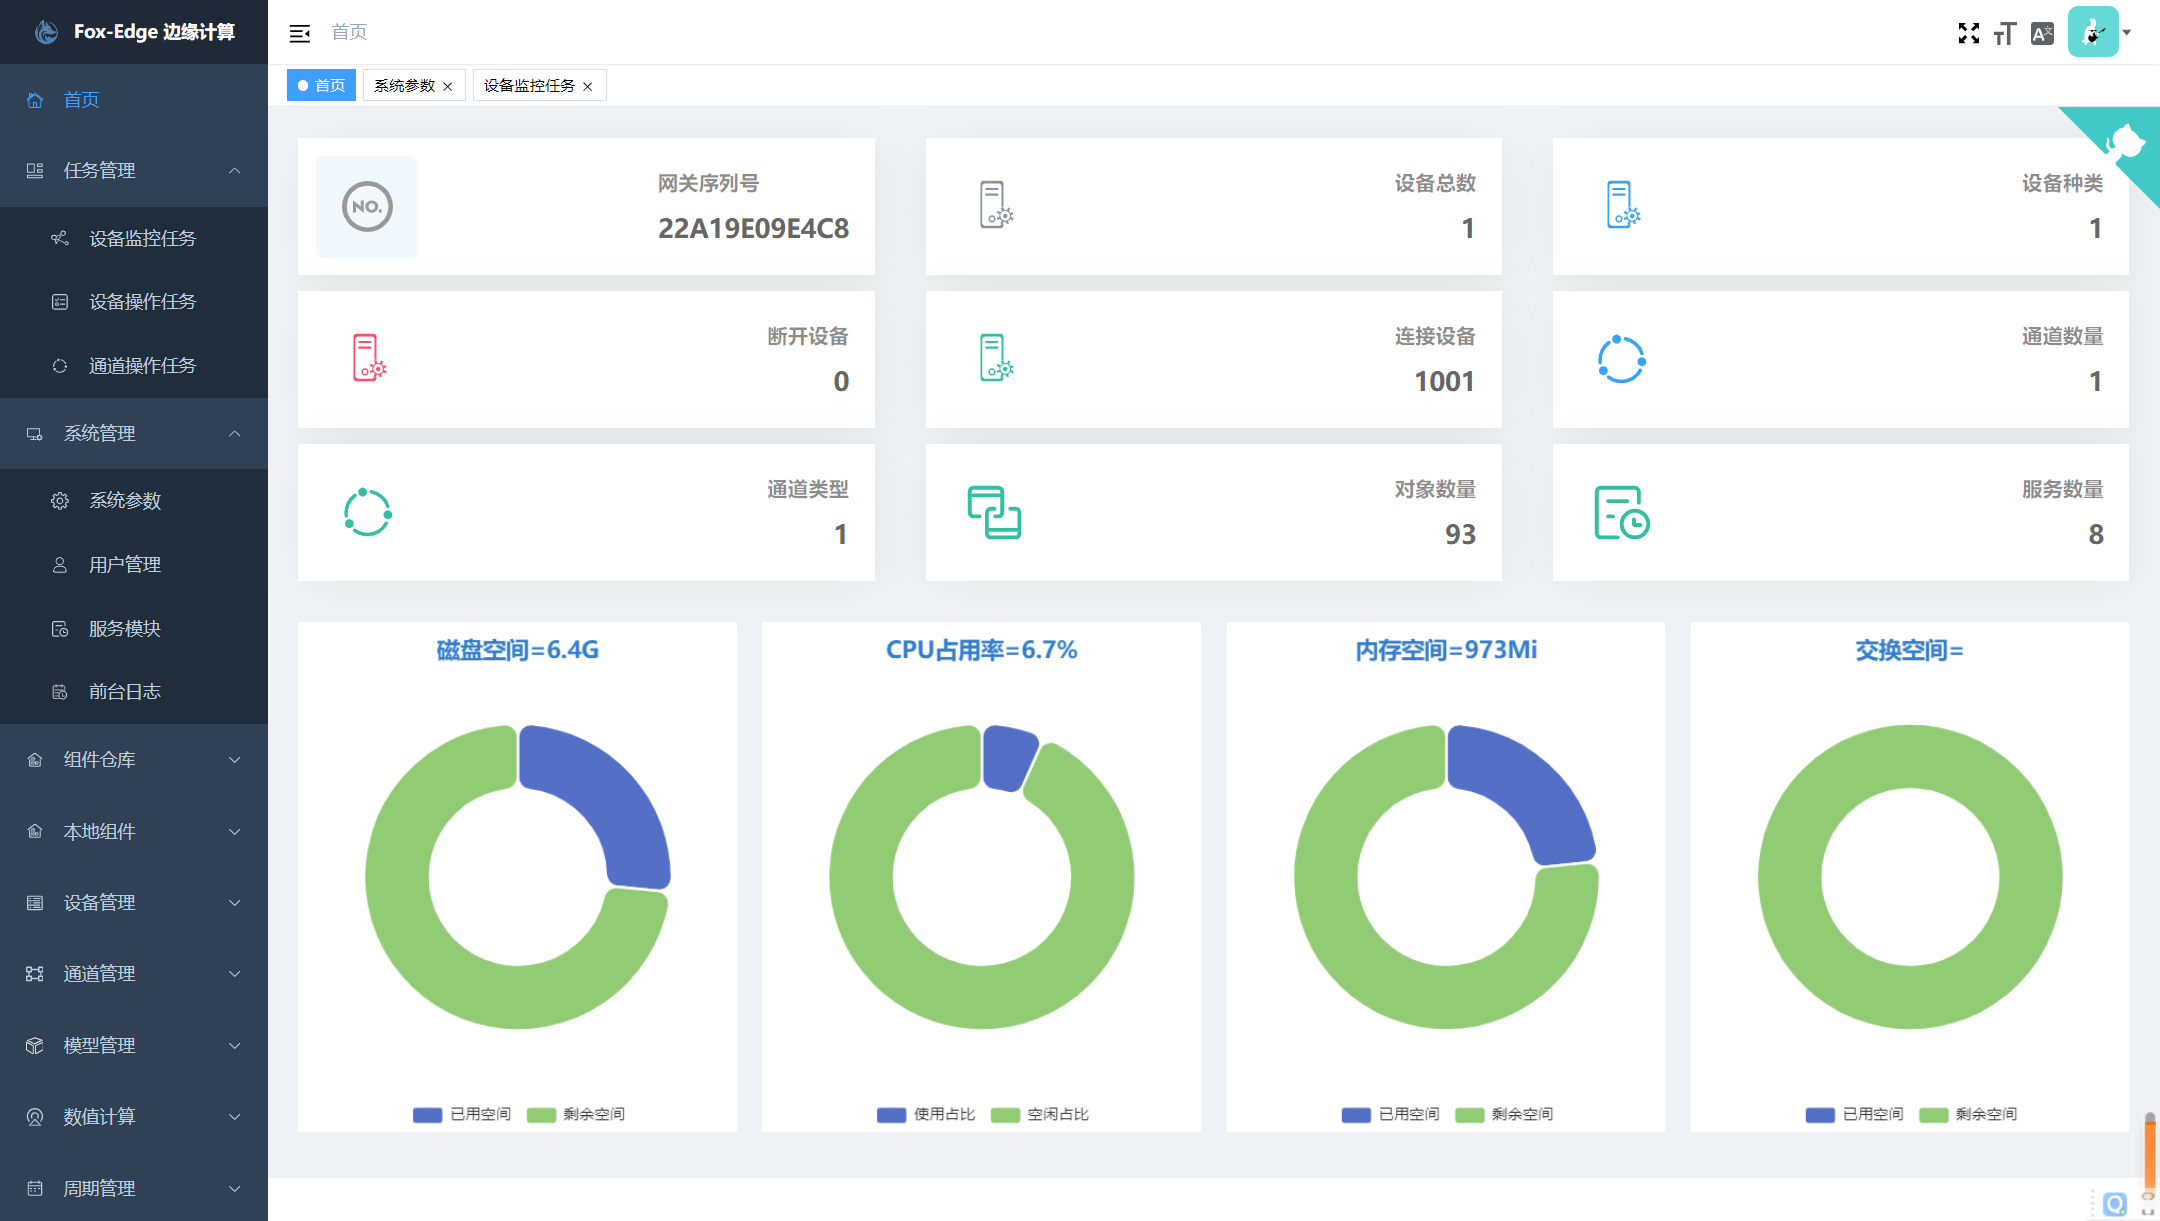Open 用户管理 in the sidebar
The image size is (2160, 1221).
click(134, 565)
